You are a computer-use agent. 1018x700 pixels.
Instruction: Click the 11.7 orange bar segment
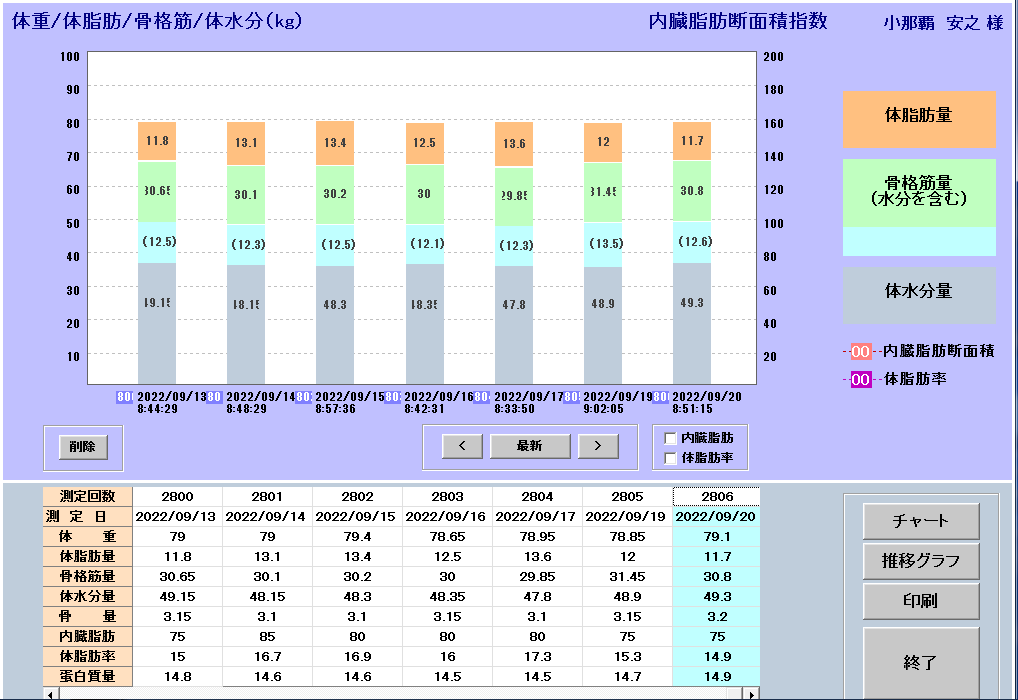click(692, 141)
